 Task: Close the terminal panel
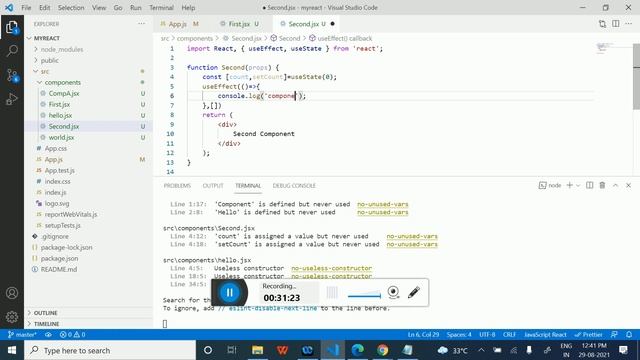pos(628,185)
